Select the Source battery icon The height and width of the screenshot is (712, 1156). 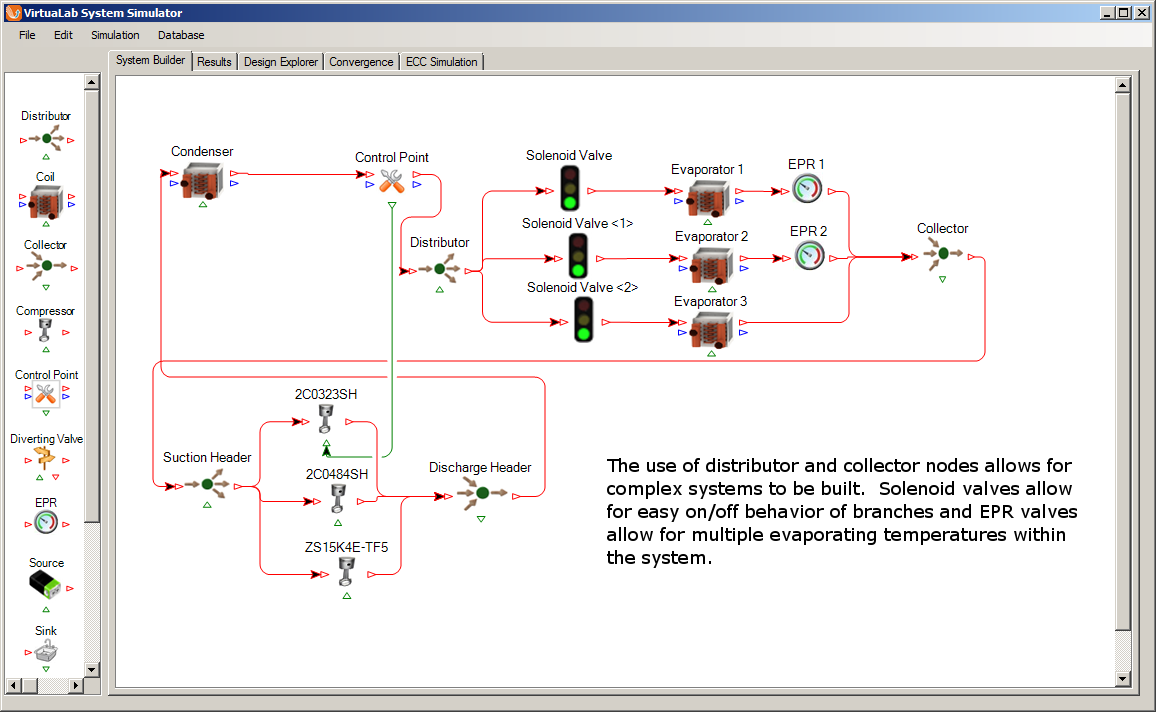[46, 586]
